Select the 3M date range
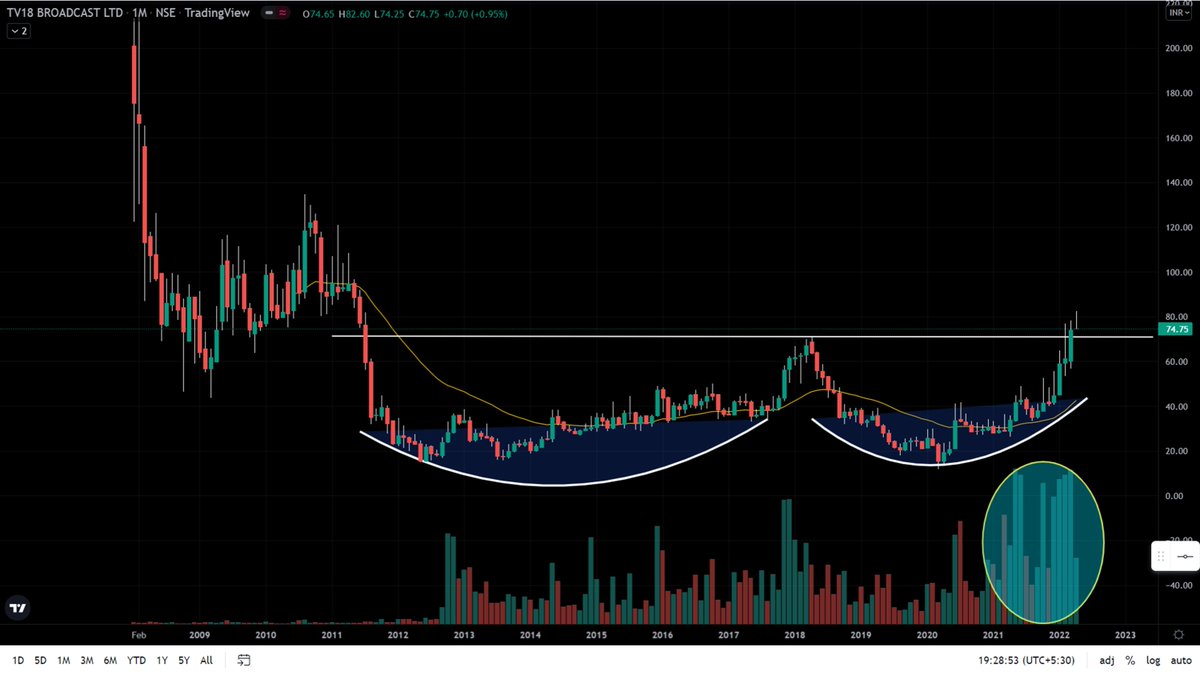The image size is (1200, 675). [87, 661]
